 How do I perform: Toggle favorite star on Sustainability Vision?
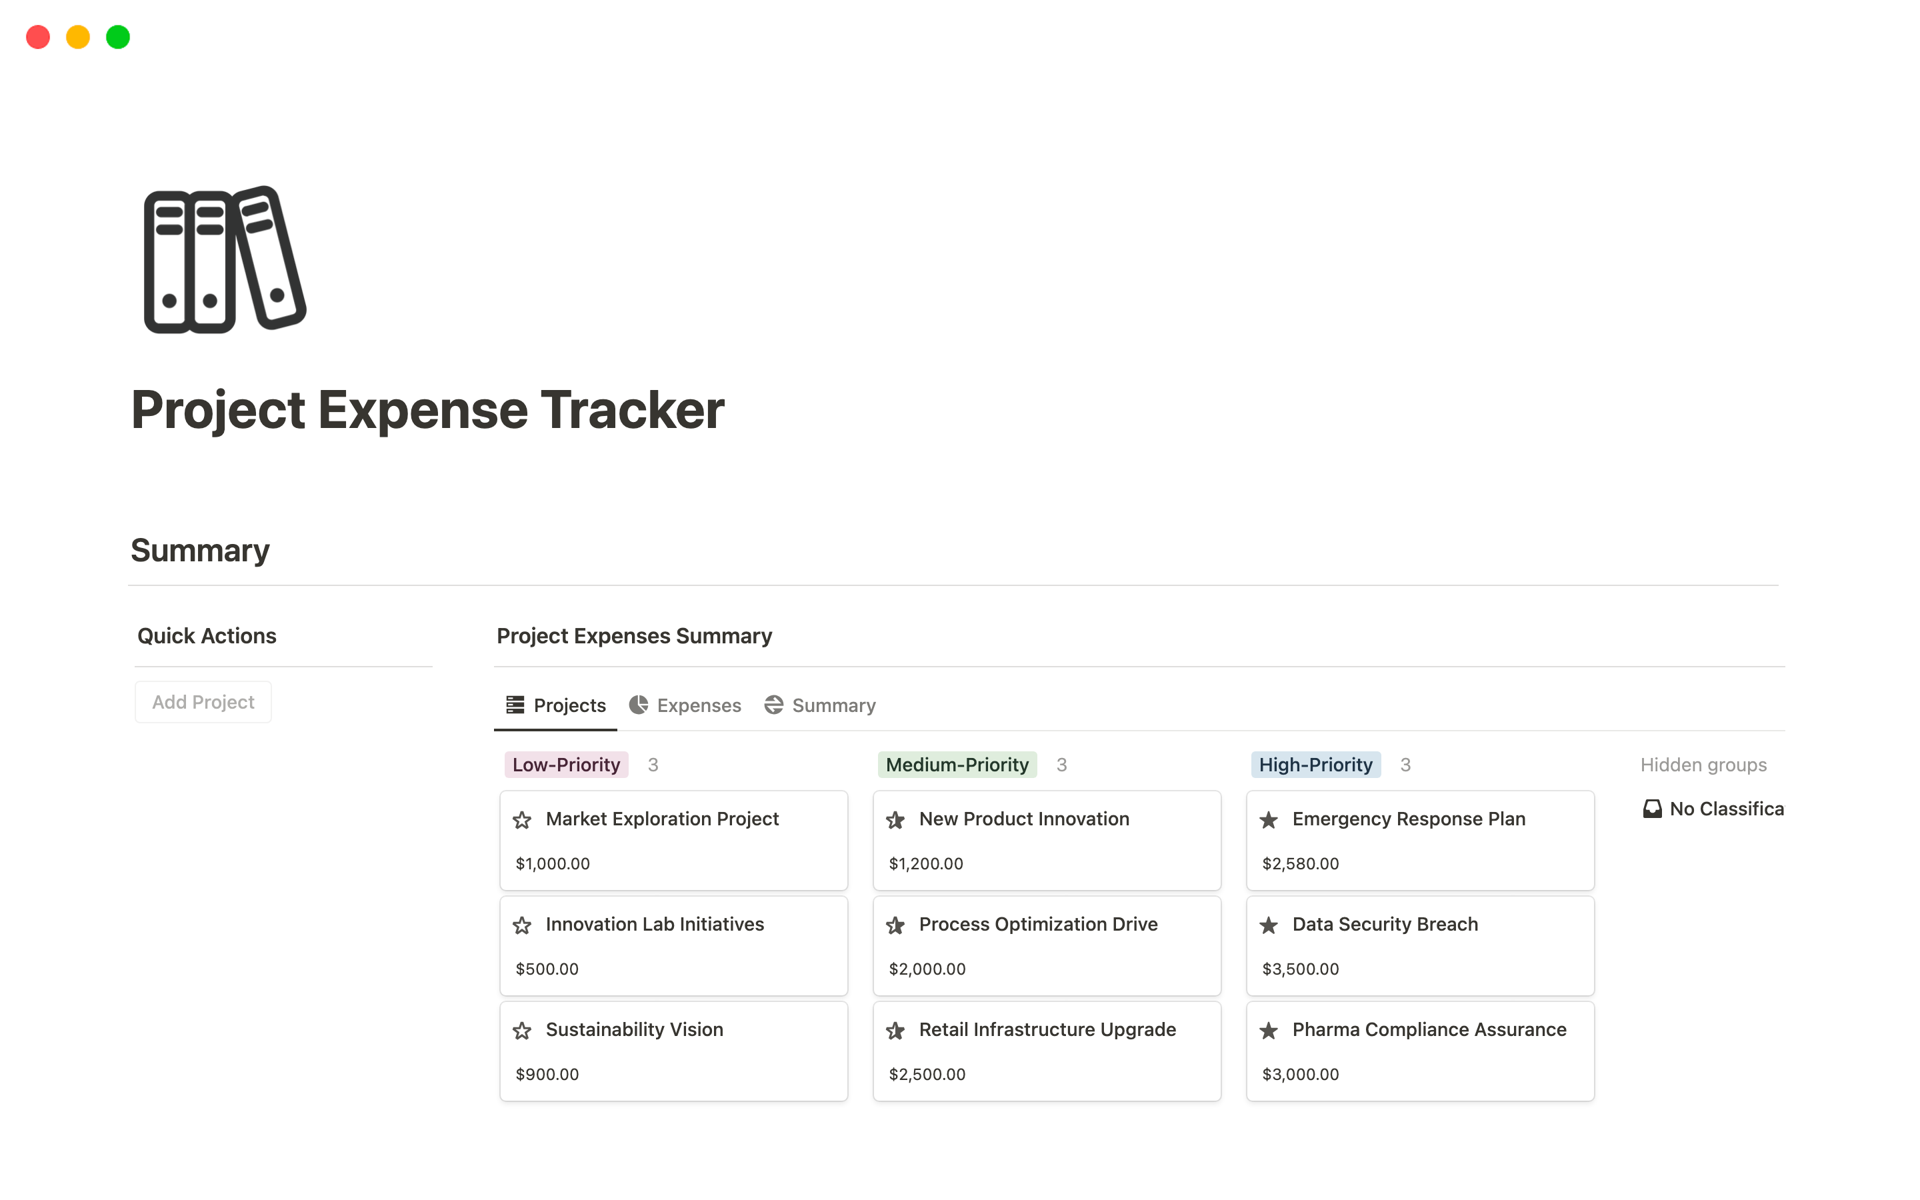(x=521, y=1030)
